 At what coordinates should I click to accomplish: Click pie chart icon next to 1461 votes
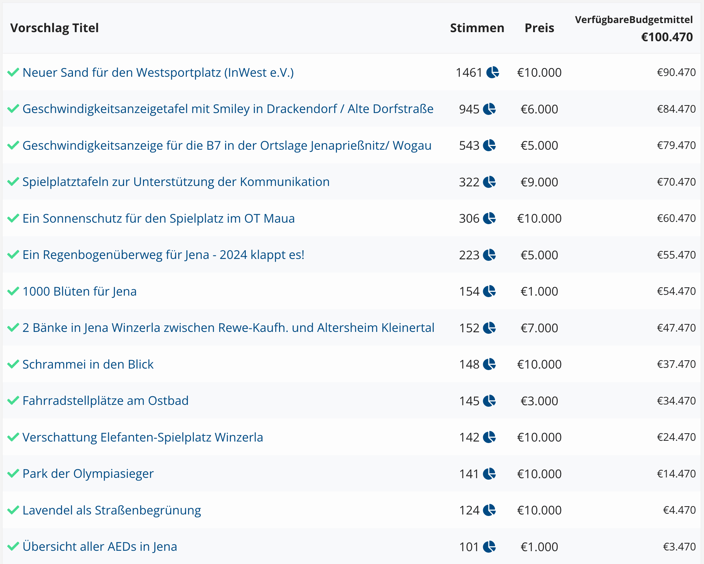pos(493,73)
